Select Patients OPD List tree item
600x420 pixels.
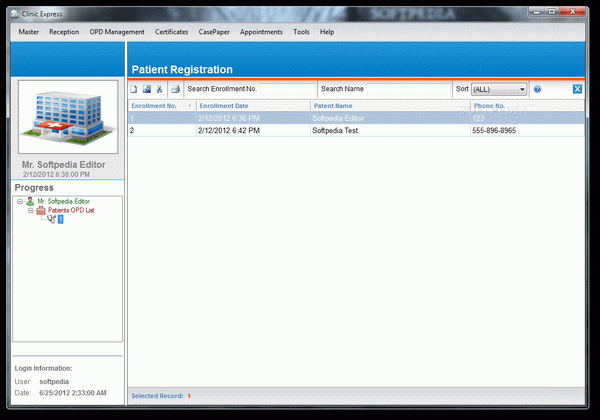pyautogui.click(x=71, y=210)
